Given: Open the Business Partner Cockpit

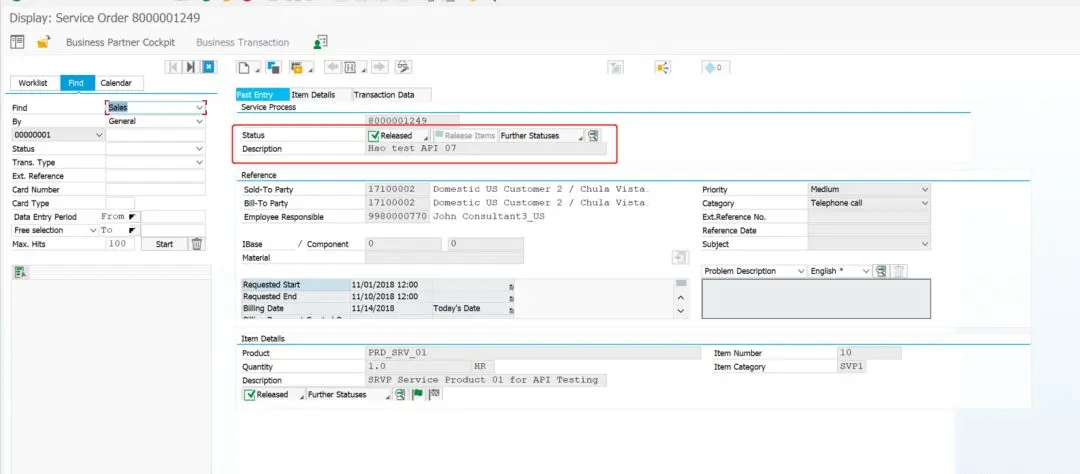Looking at the screenshot, I should coord(121,42).
